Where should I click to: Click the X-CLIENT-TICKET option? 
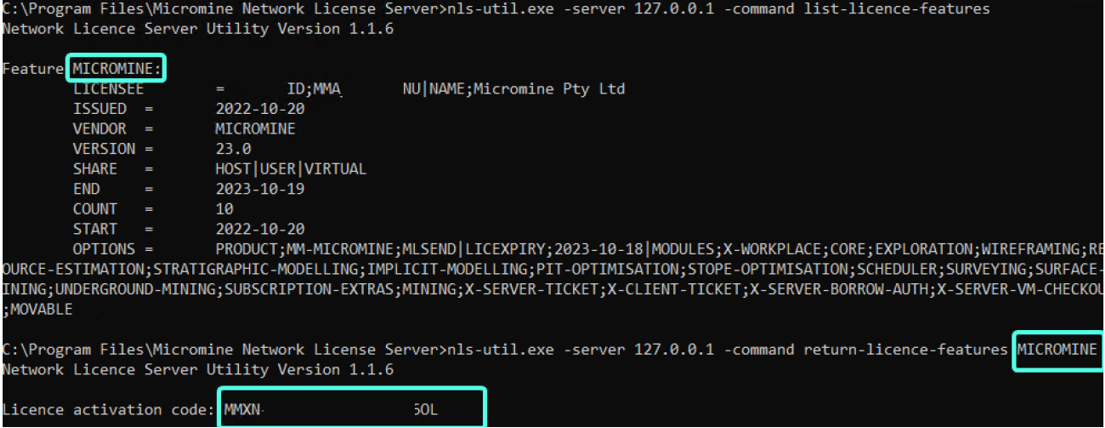coord(674,290)
